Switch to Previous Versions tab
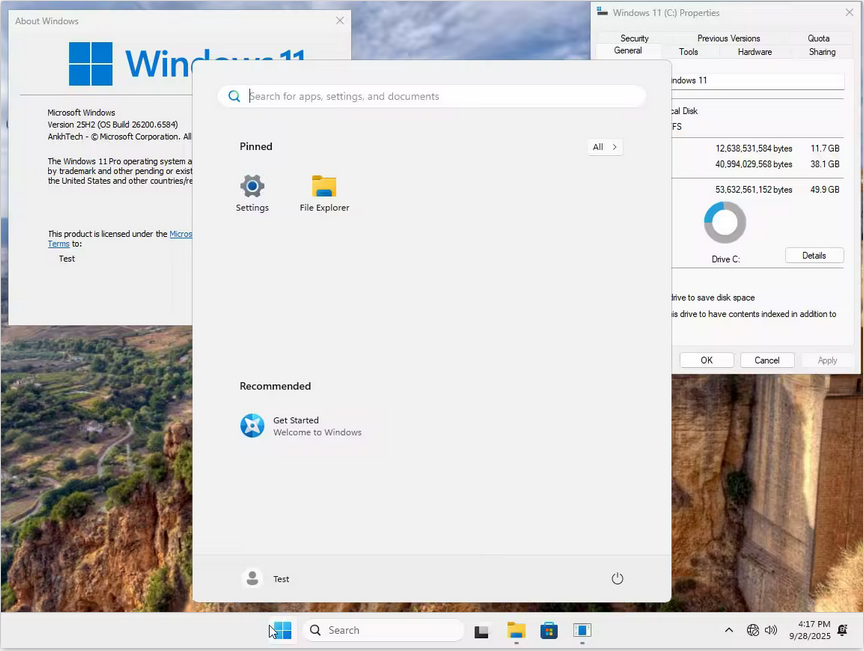864x651 pixels. [x=728, y=39]
